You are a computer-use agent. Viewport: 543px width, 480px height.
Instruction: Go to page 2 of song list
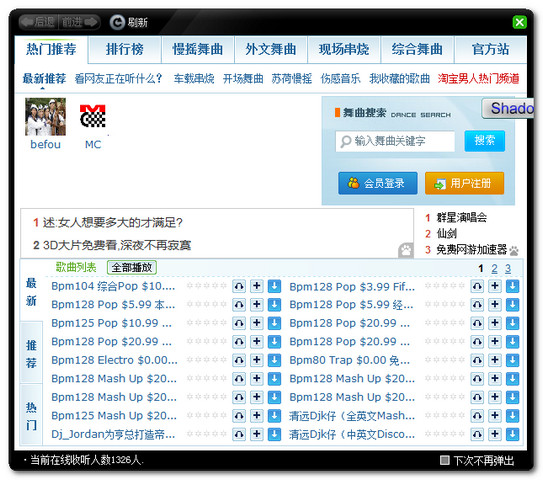point(494,268)
